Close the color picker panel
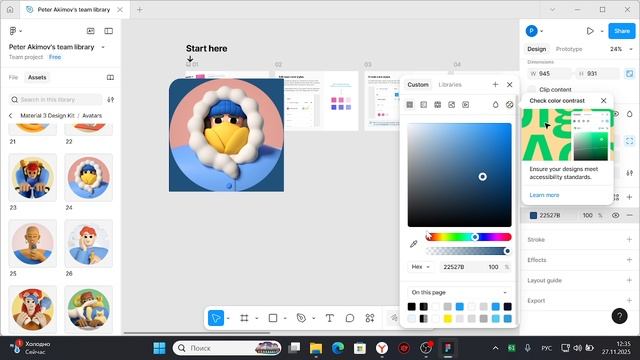Screen dimensions: 640x360 [509, 84]
